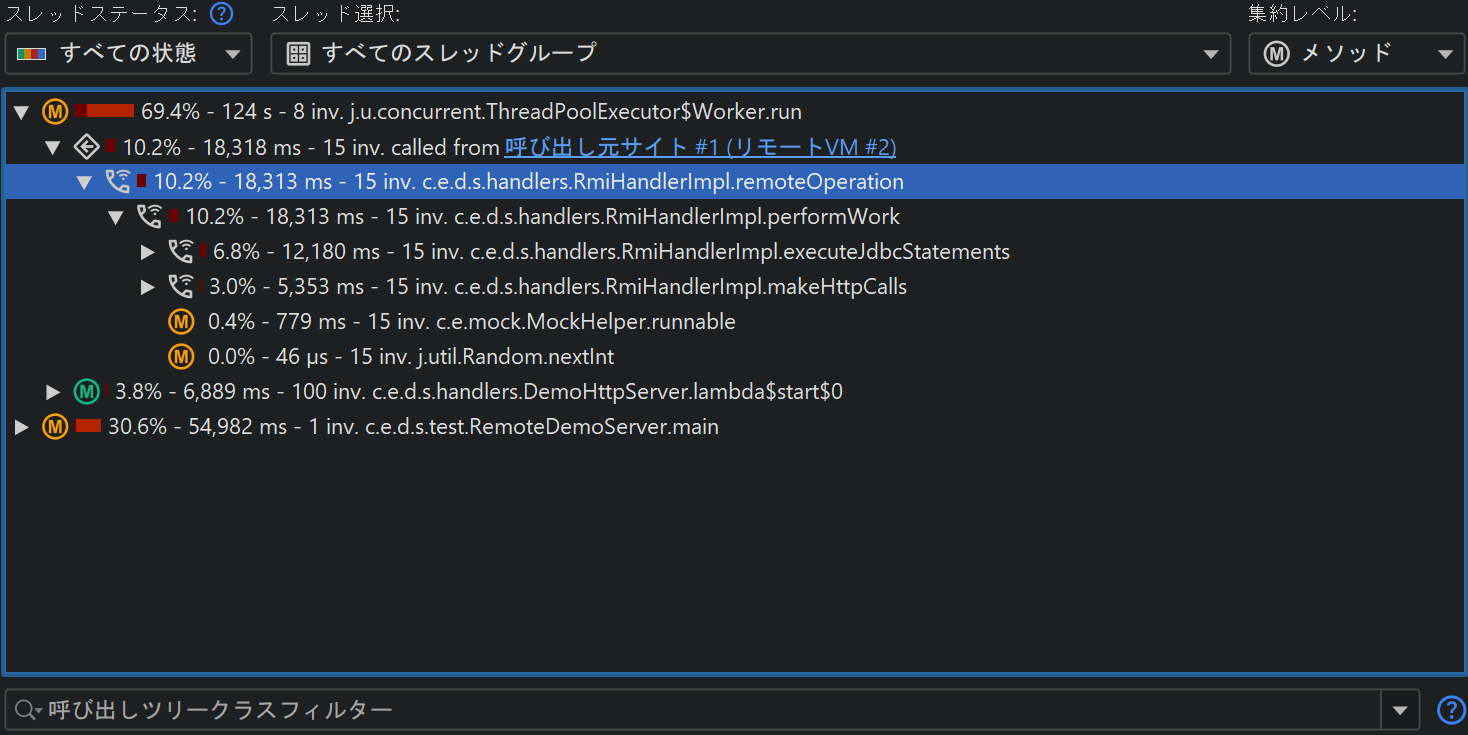Viewport: 1468px width, 735px height.
Task: Open the thread status dropdown すべての状態
Action: 128,53
